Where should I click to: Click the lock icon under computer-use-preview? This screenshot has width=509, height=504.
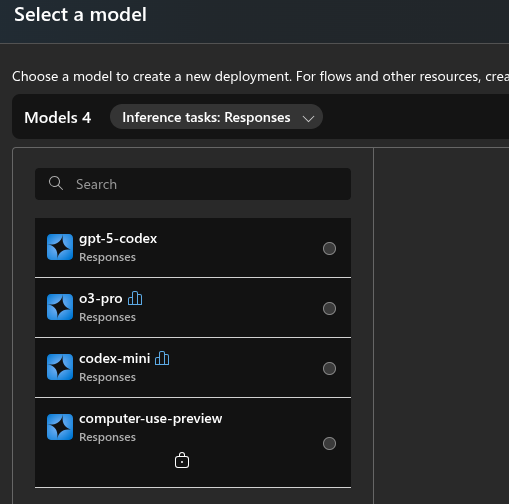pyautogui.click(x=182, y=460)
